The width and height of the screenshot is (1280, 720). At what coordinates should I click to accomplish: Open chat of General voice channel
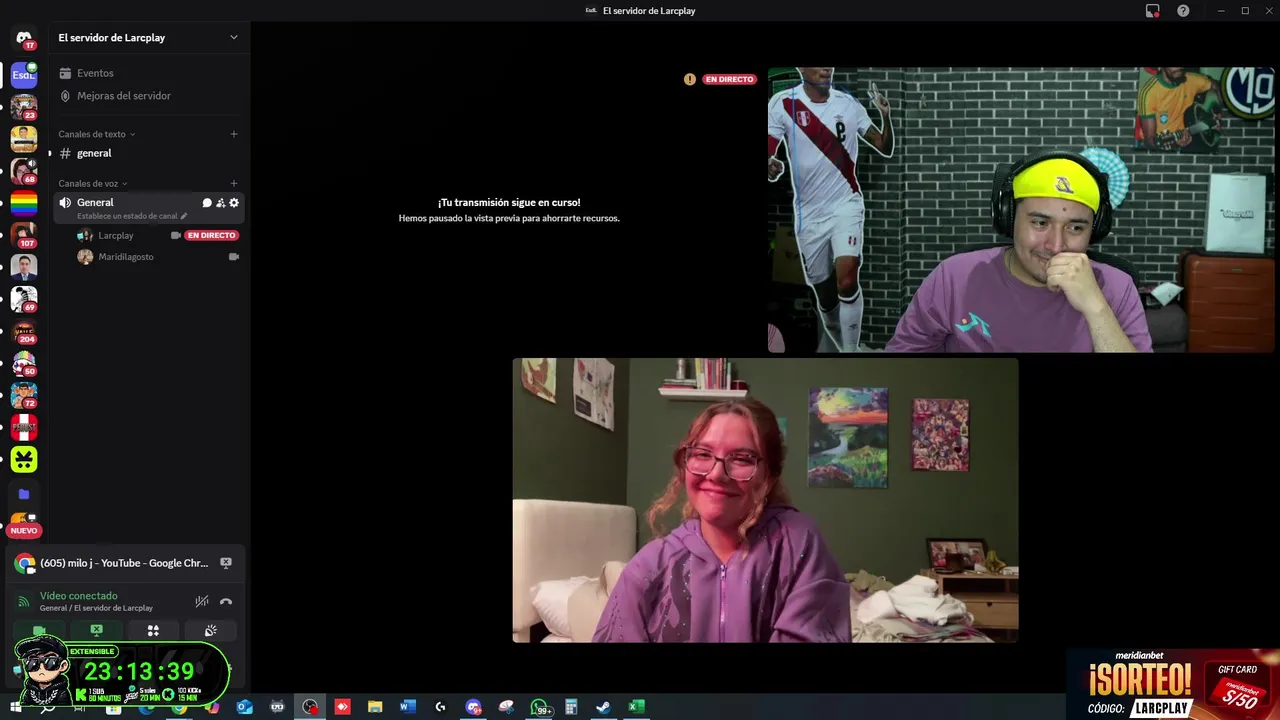point(207,203)
